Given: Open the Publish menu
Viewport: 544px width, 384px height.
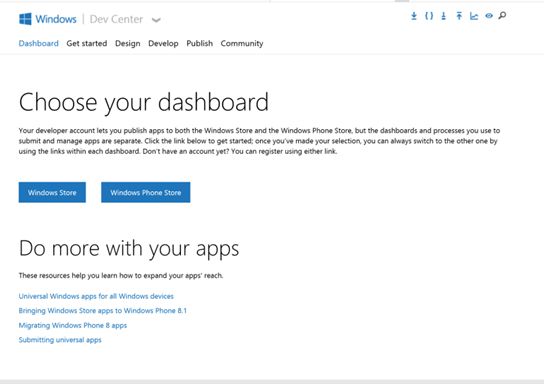Looking at the screenshot, I should click(x=199, y=43).
